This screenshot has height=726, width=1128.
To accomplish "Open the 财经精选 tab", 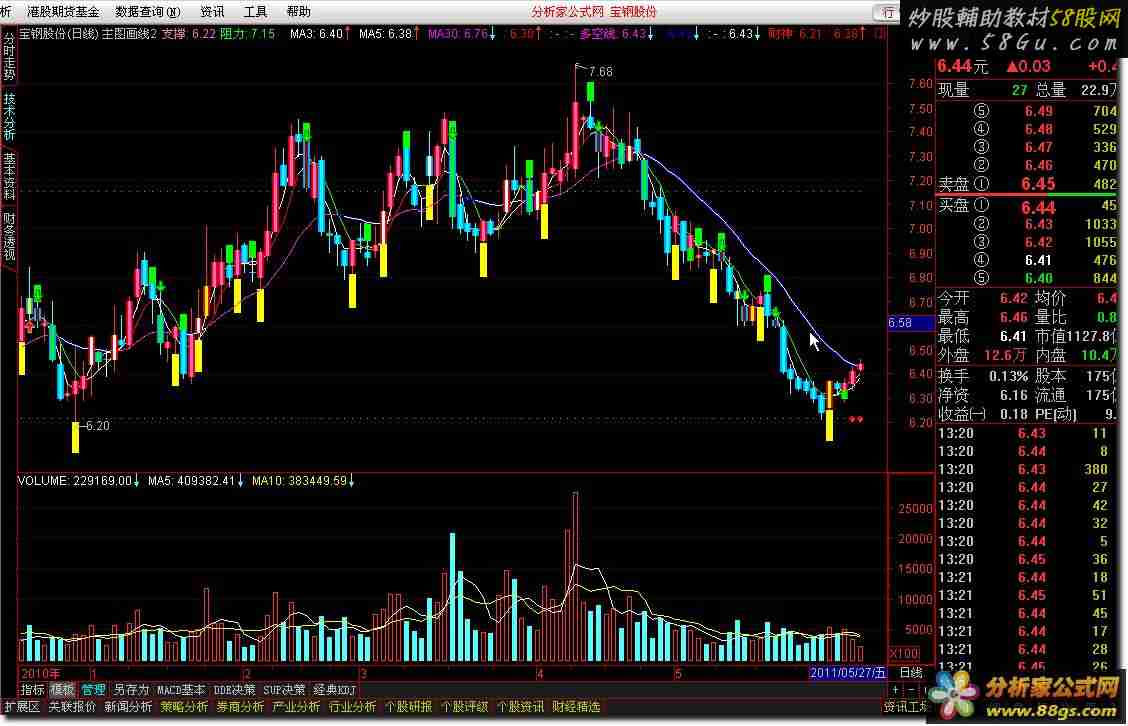I will [x=576, y=707].
